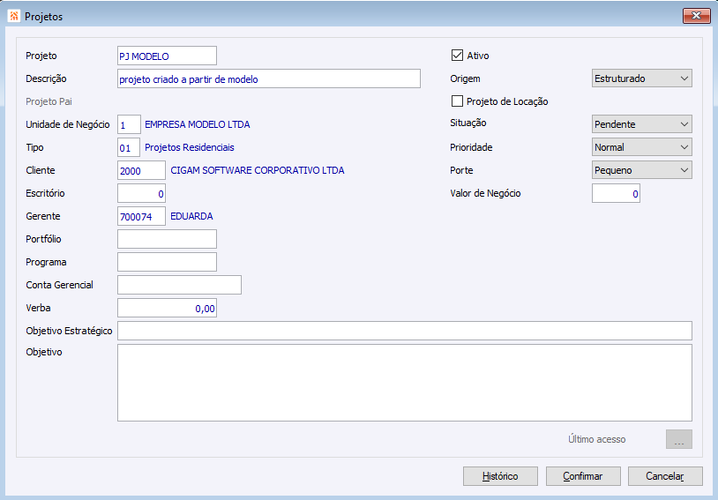Click the Confirmar button
Image resolution: width=718 pixels, height=500 pixels.
click(x=583, y=476)
